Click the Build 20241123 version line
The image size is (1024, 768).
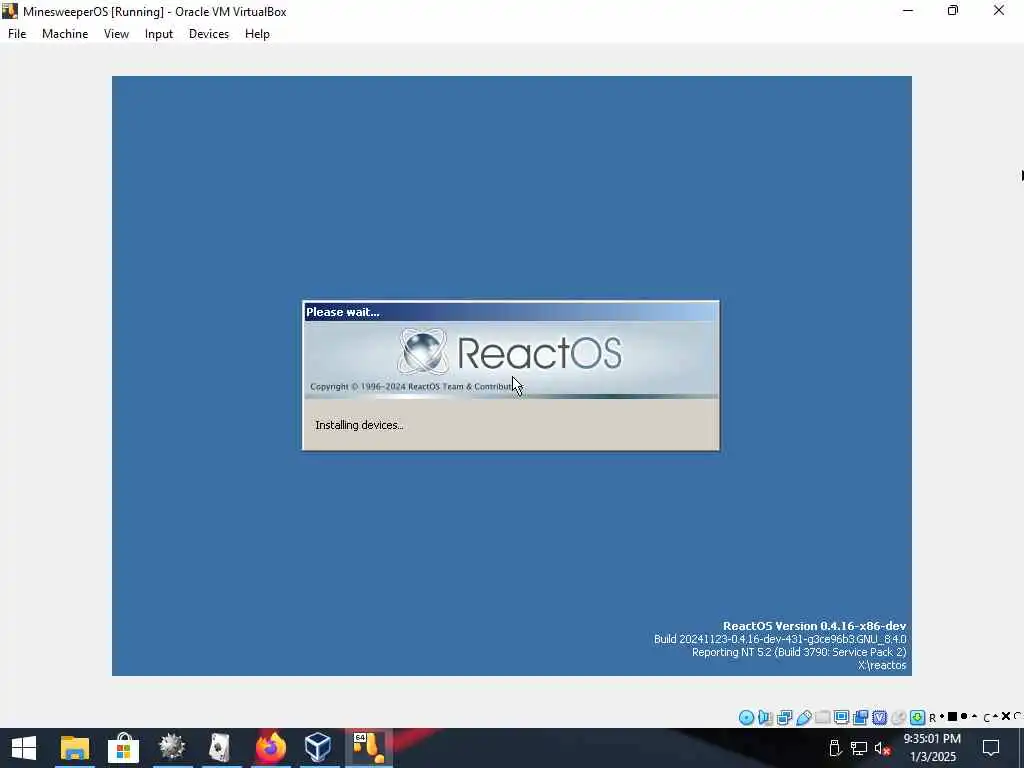coord(780,639)
